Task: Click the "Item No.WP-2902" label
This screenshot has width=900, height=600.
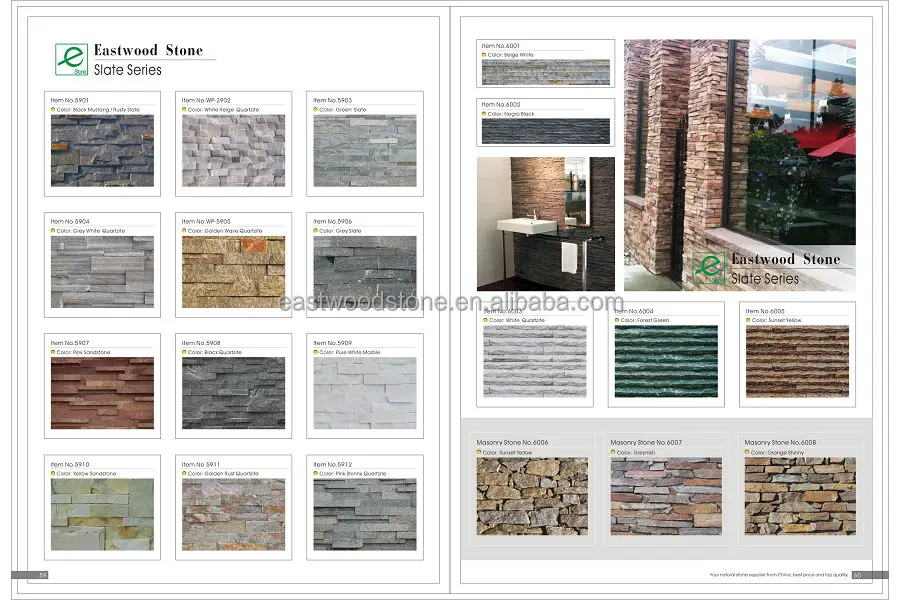Action: [206, 100]
